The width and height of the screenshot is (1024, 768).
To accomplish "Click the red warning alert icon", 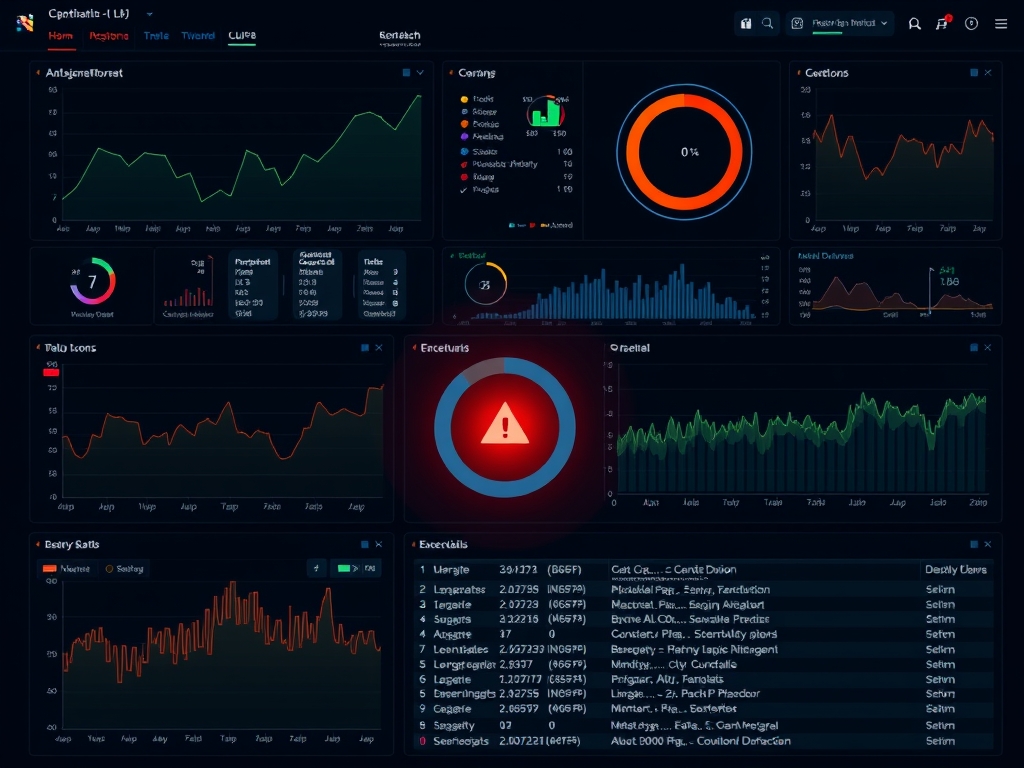I will 505,428.
